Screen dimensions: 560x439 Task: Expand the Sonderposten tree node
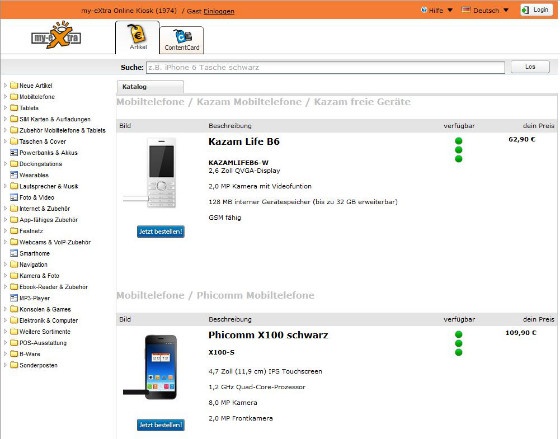point(5,365)
